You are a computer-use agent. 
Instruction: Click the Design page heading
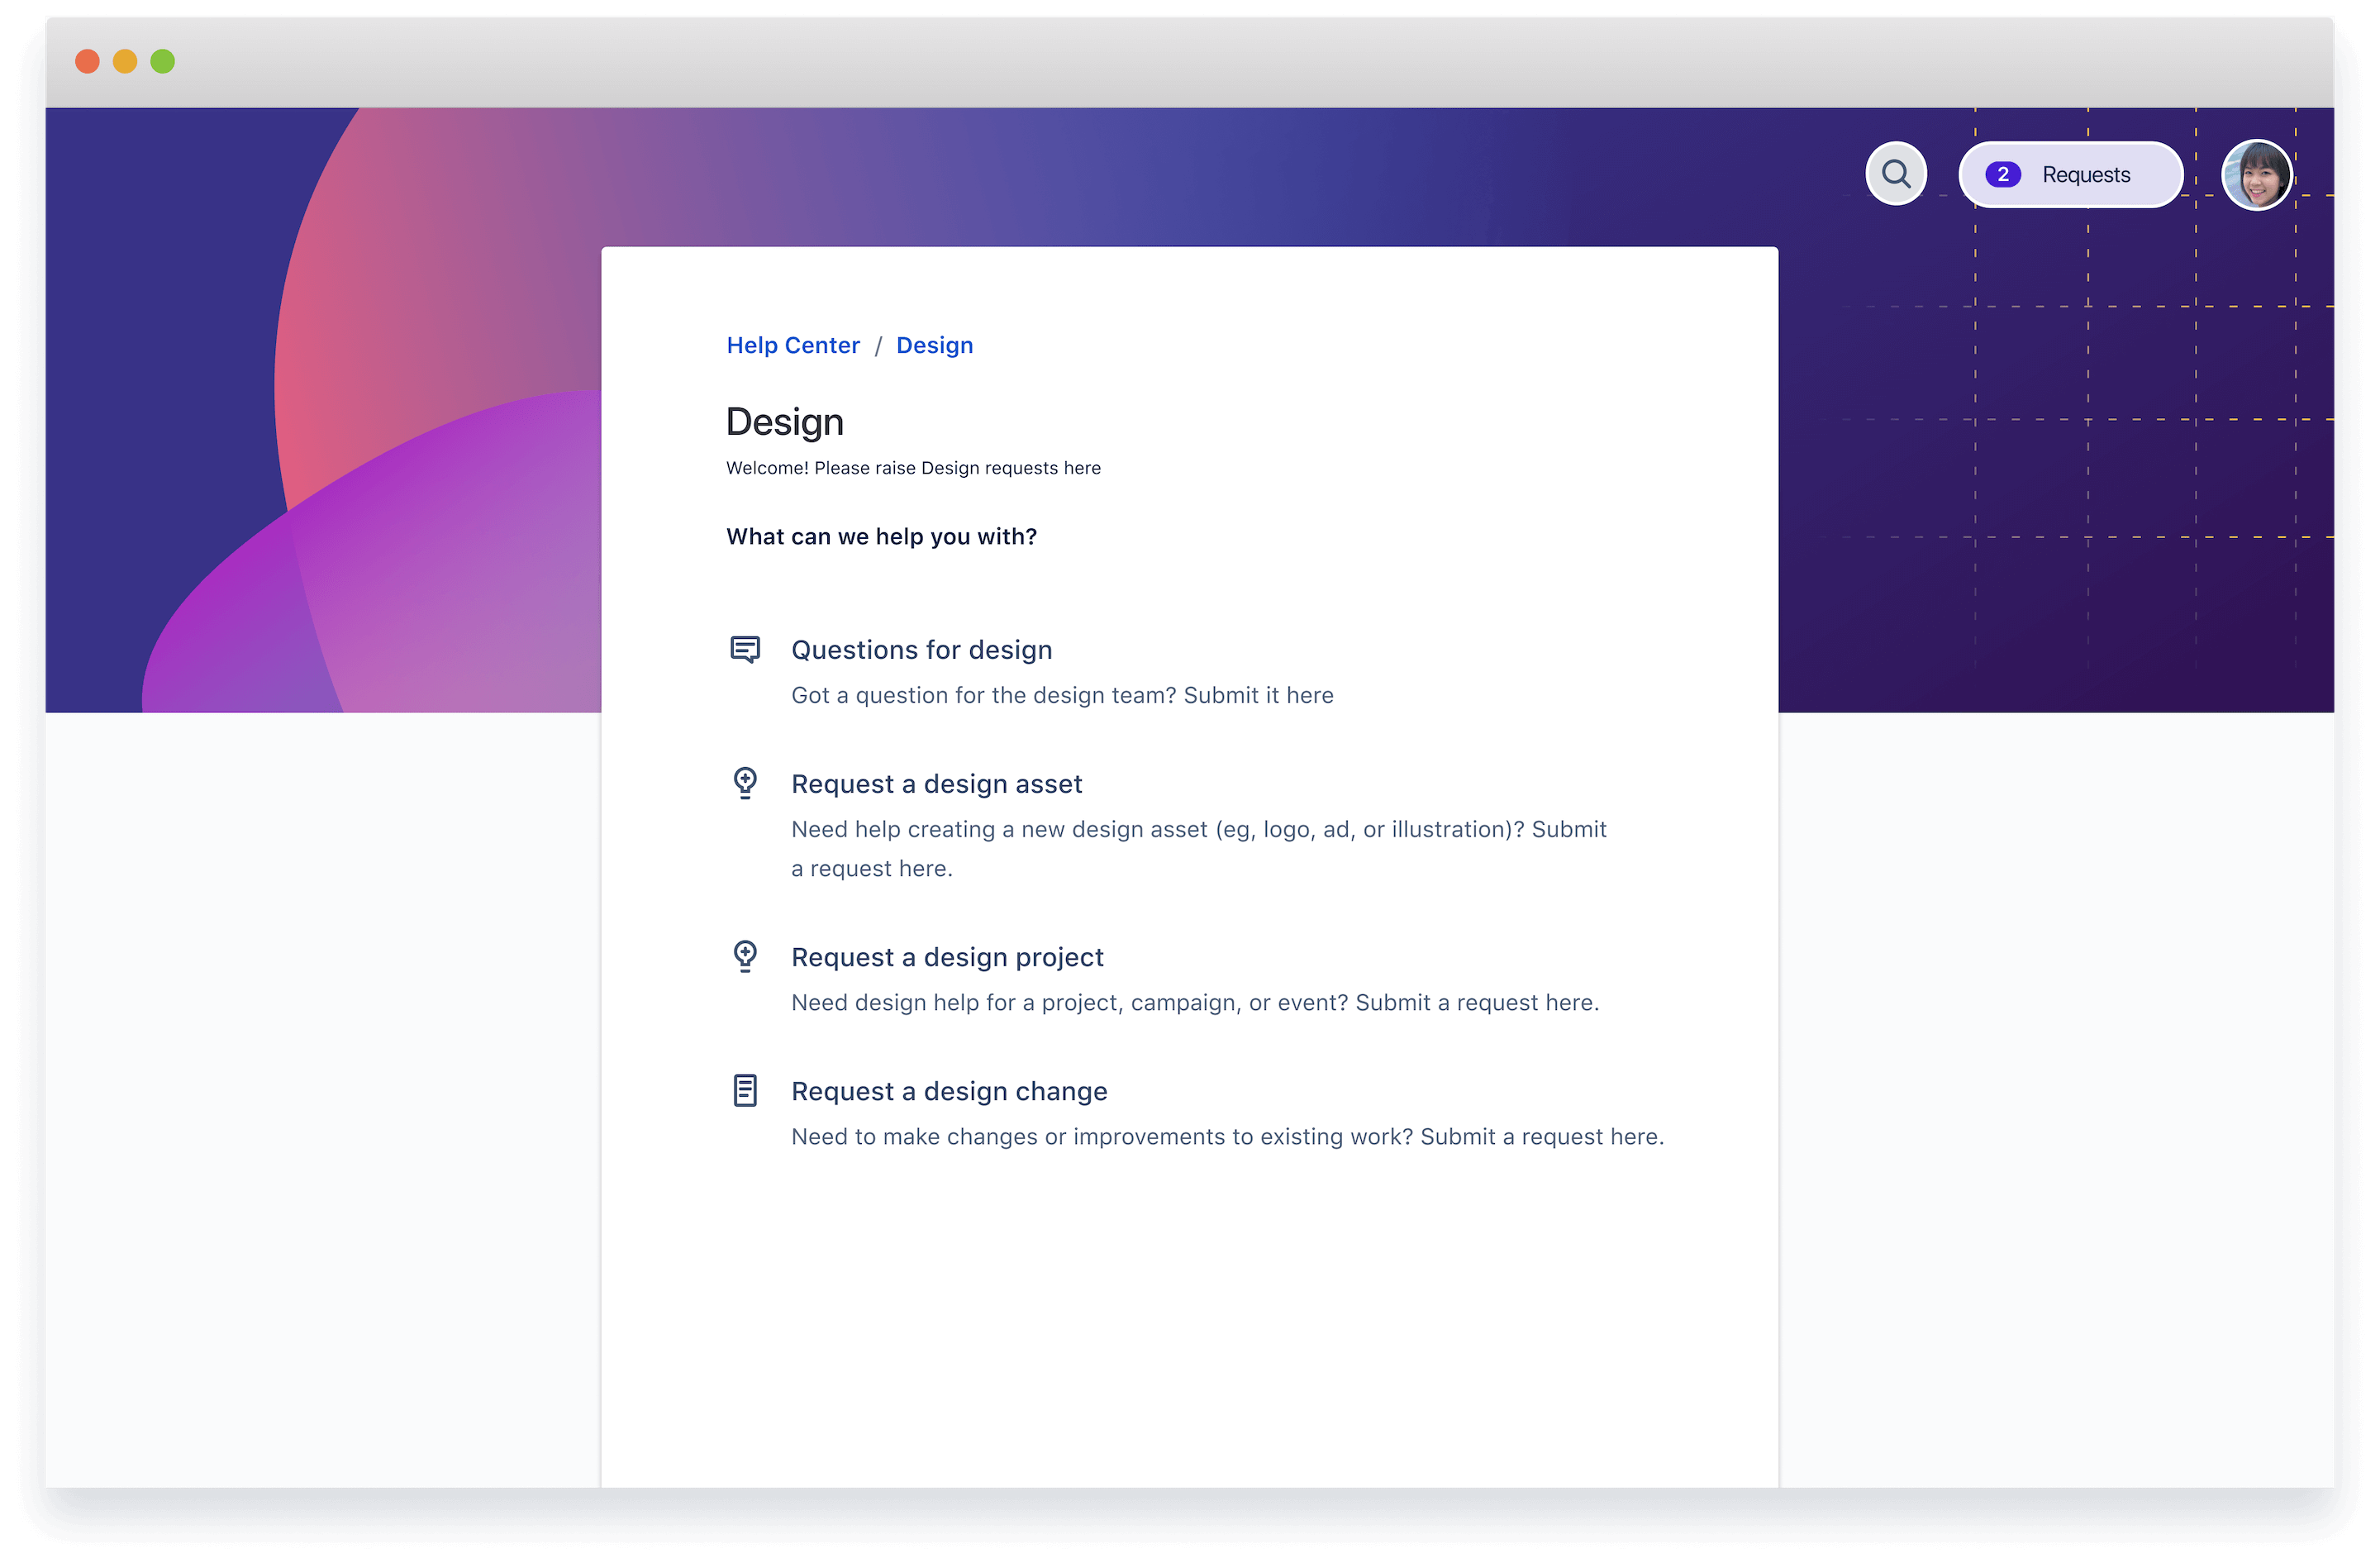pos(784,421)
